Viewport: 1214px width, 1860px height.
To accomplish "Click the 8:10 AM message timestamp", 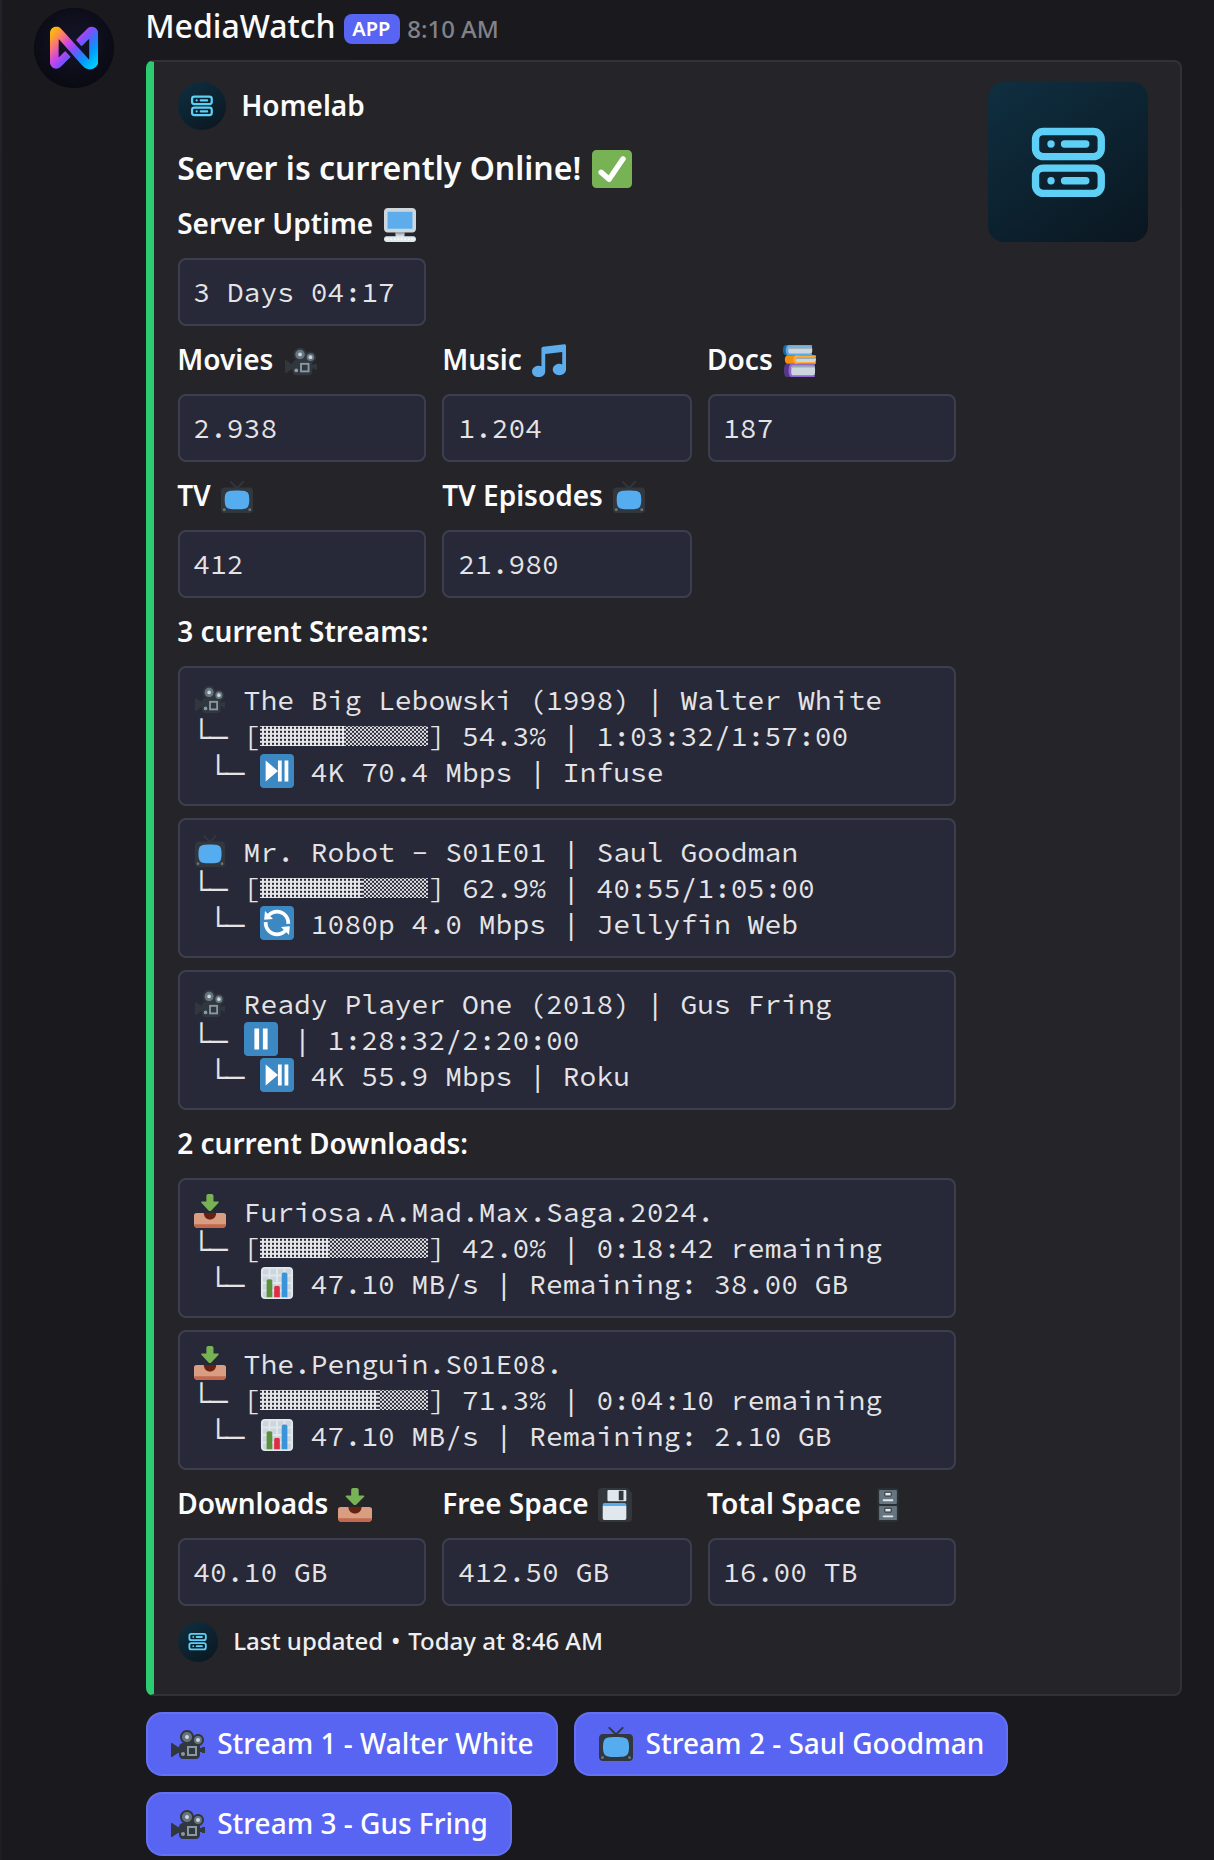I will pos(452,30).
